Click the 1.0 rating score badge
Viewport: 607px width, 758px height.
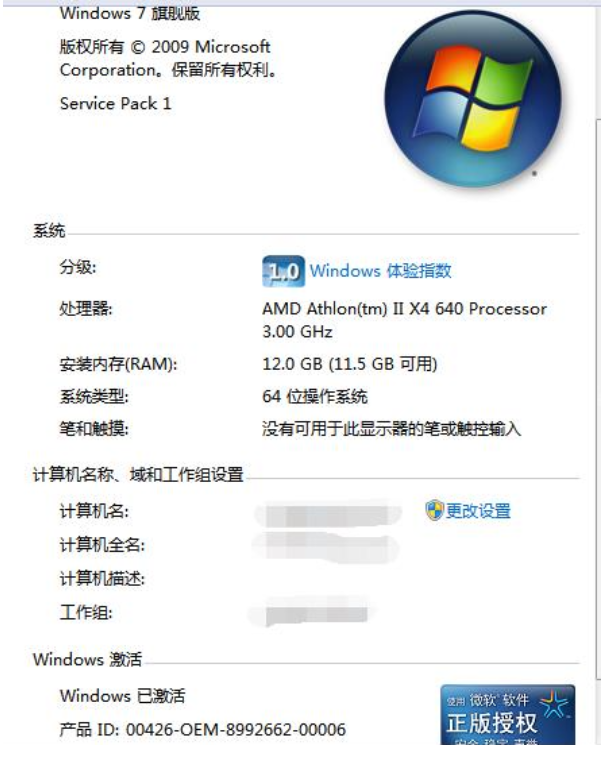coord(284,271)
